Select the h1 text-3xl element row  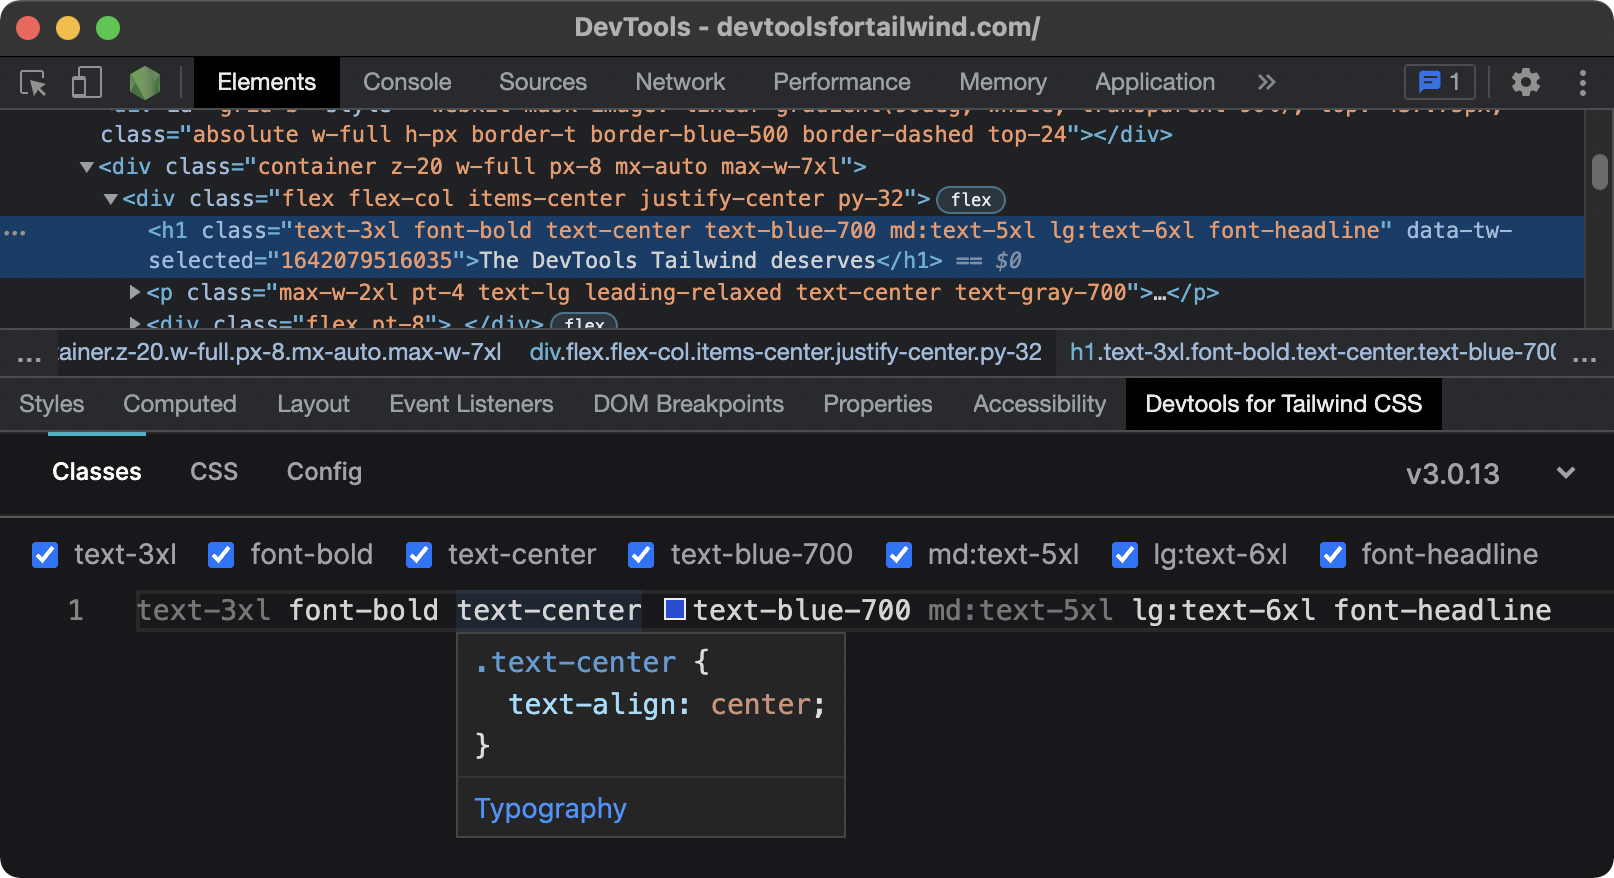(x=792, y=246)
